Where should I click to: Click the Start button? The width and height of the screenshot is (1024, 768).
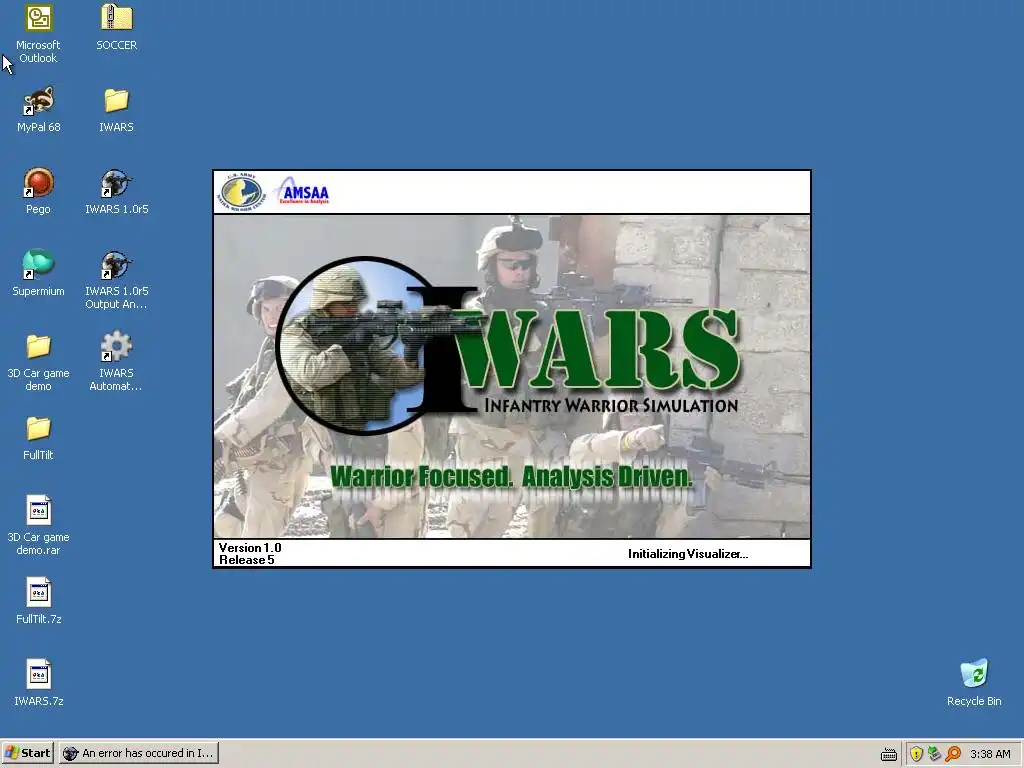click(27, 753)
